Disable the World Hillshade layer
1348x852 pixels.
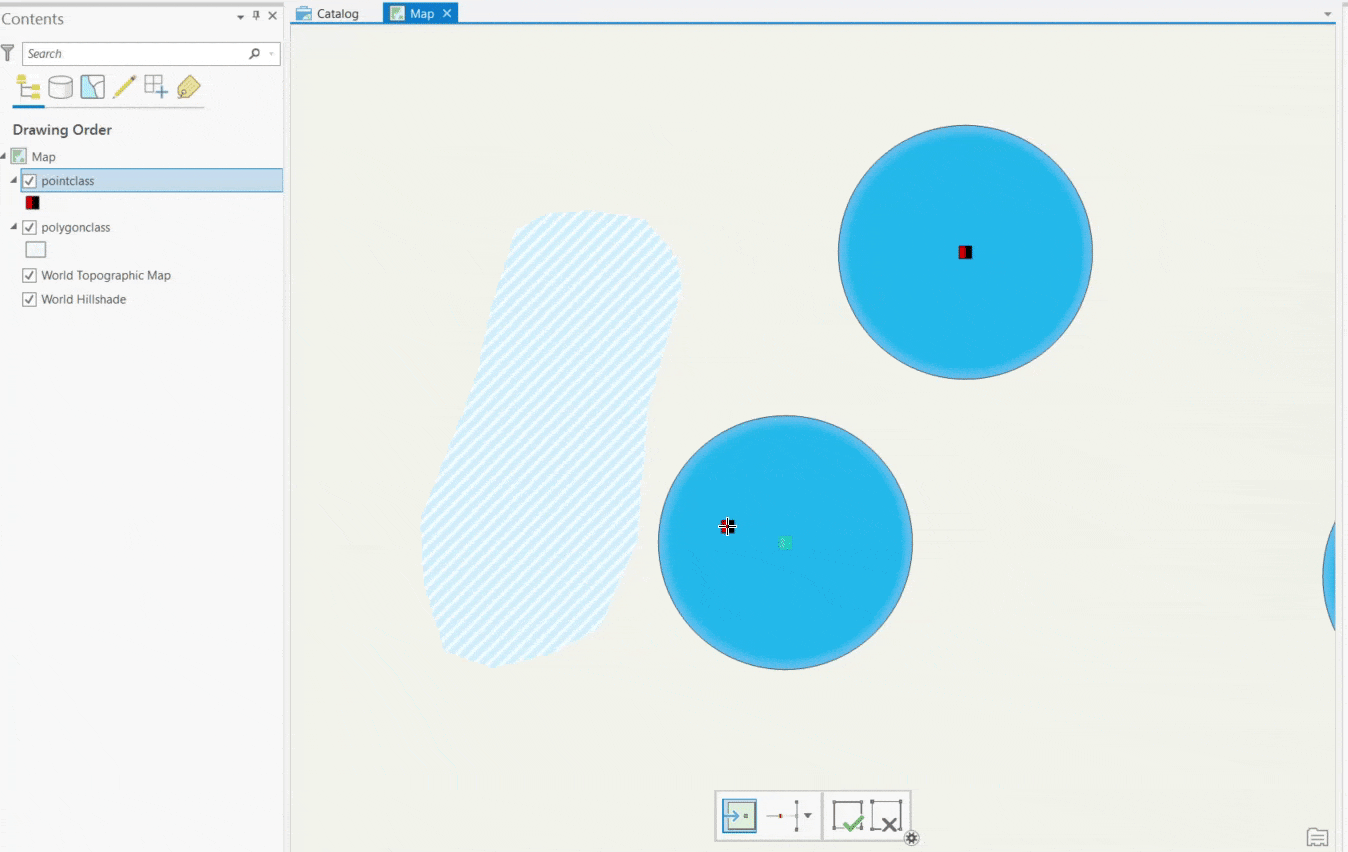tap(29, 299)
